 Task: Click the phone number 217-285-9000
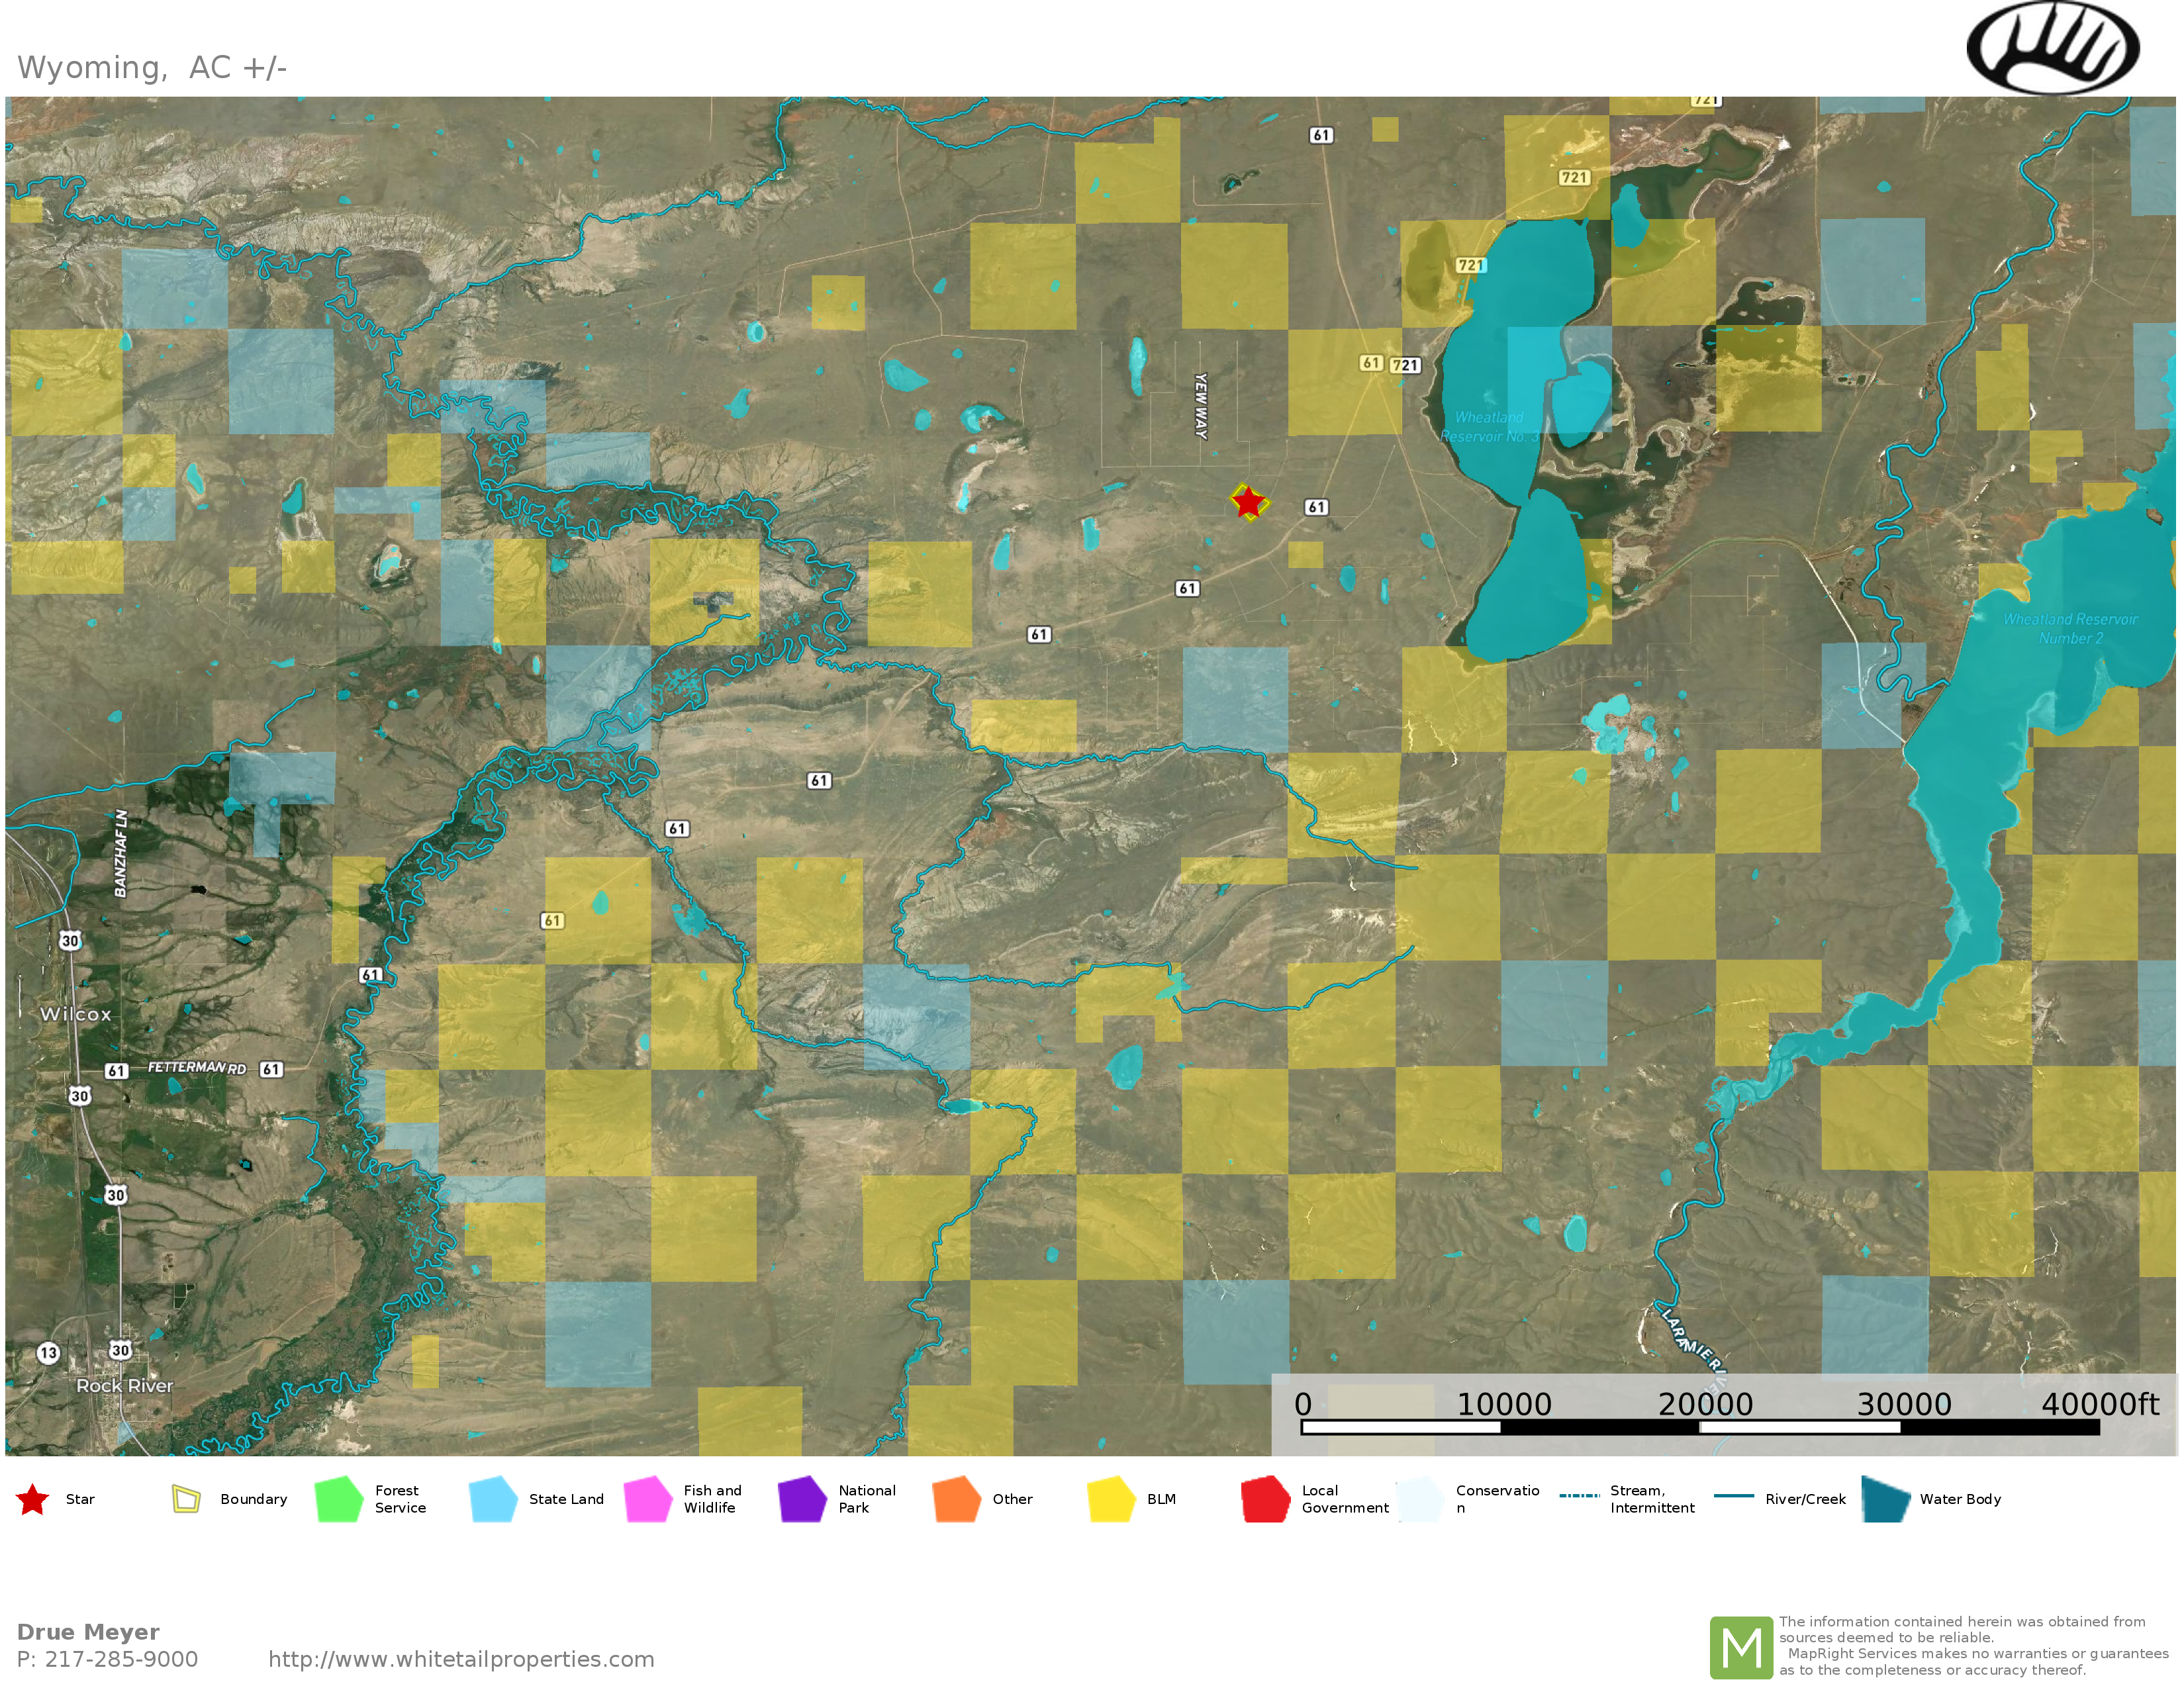[120, 1659]
